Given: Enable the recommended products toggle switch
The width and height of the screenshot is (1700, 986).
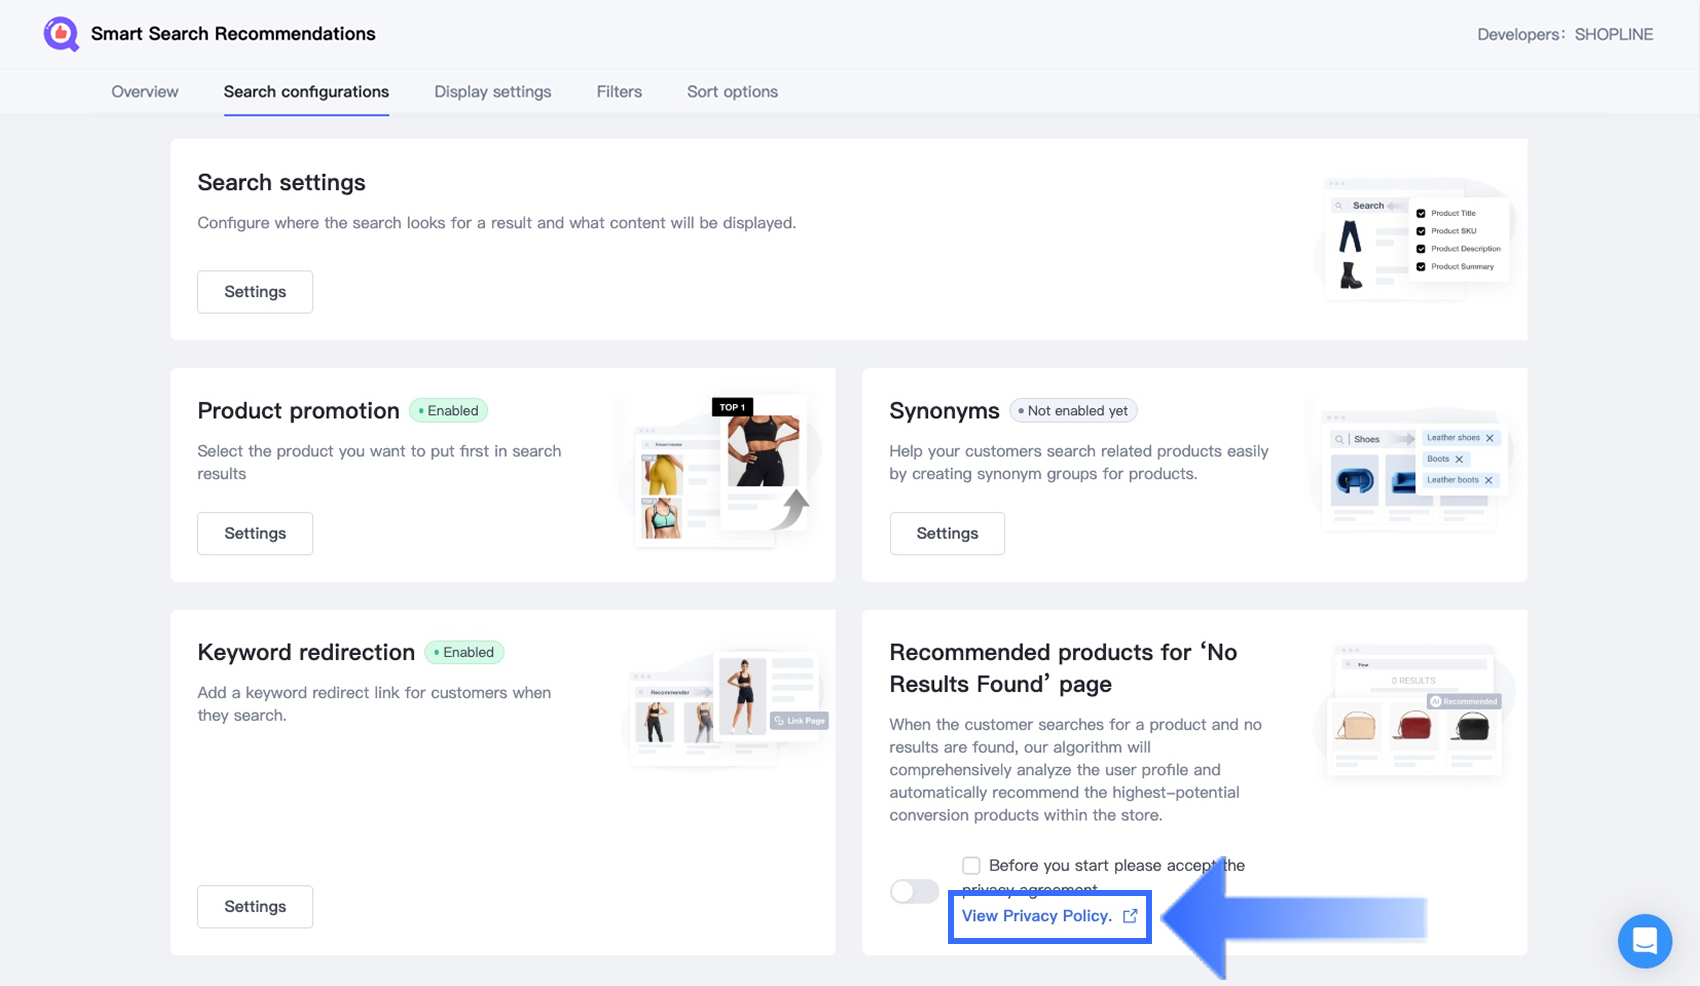Looking at the screenshot, I should [x=914, y=891].
